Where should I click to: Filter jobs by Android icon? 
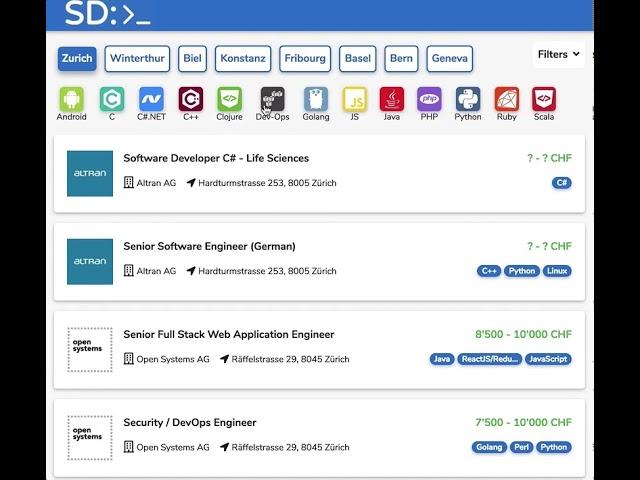click(x=71, y=99)
